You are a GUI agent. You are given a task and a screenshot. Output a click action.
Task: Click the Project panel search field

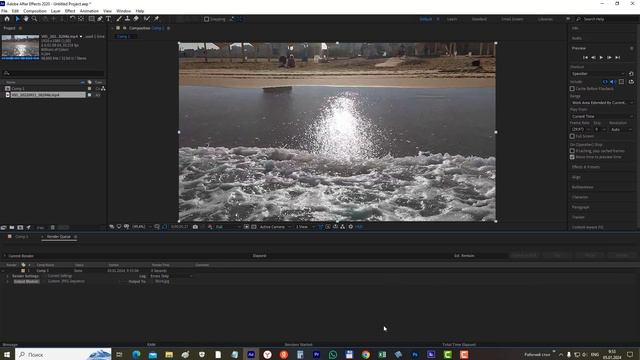53,73
